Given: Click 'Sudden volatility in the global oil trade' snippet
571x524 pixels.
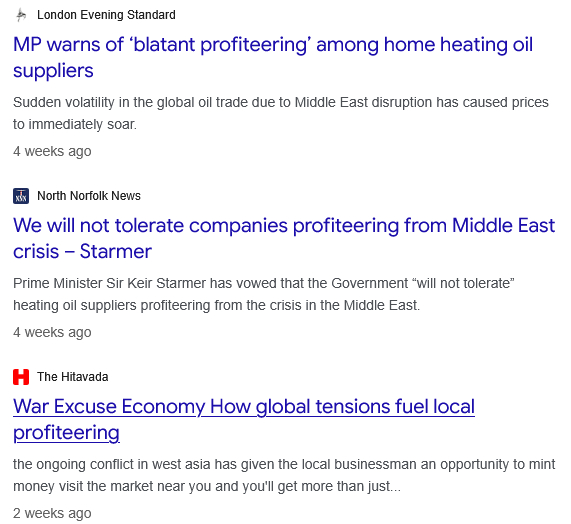Looking at the screenshot, I should click(281, 103).
